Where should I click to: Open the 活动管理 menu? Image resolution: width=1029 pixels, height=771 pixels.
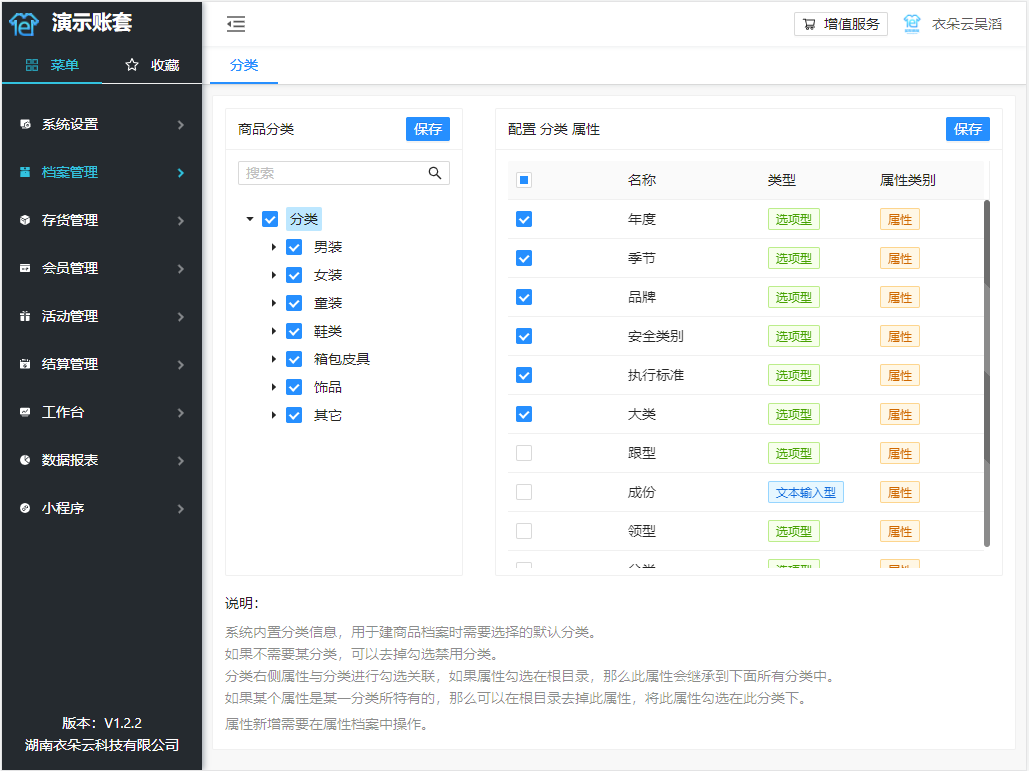102,316
